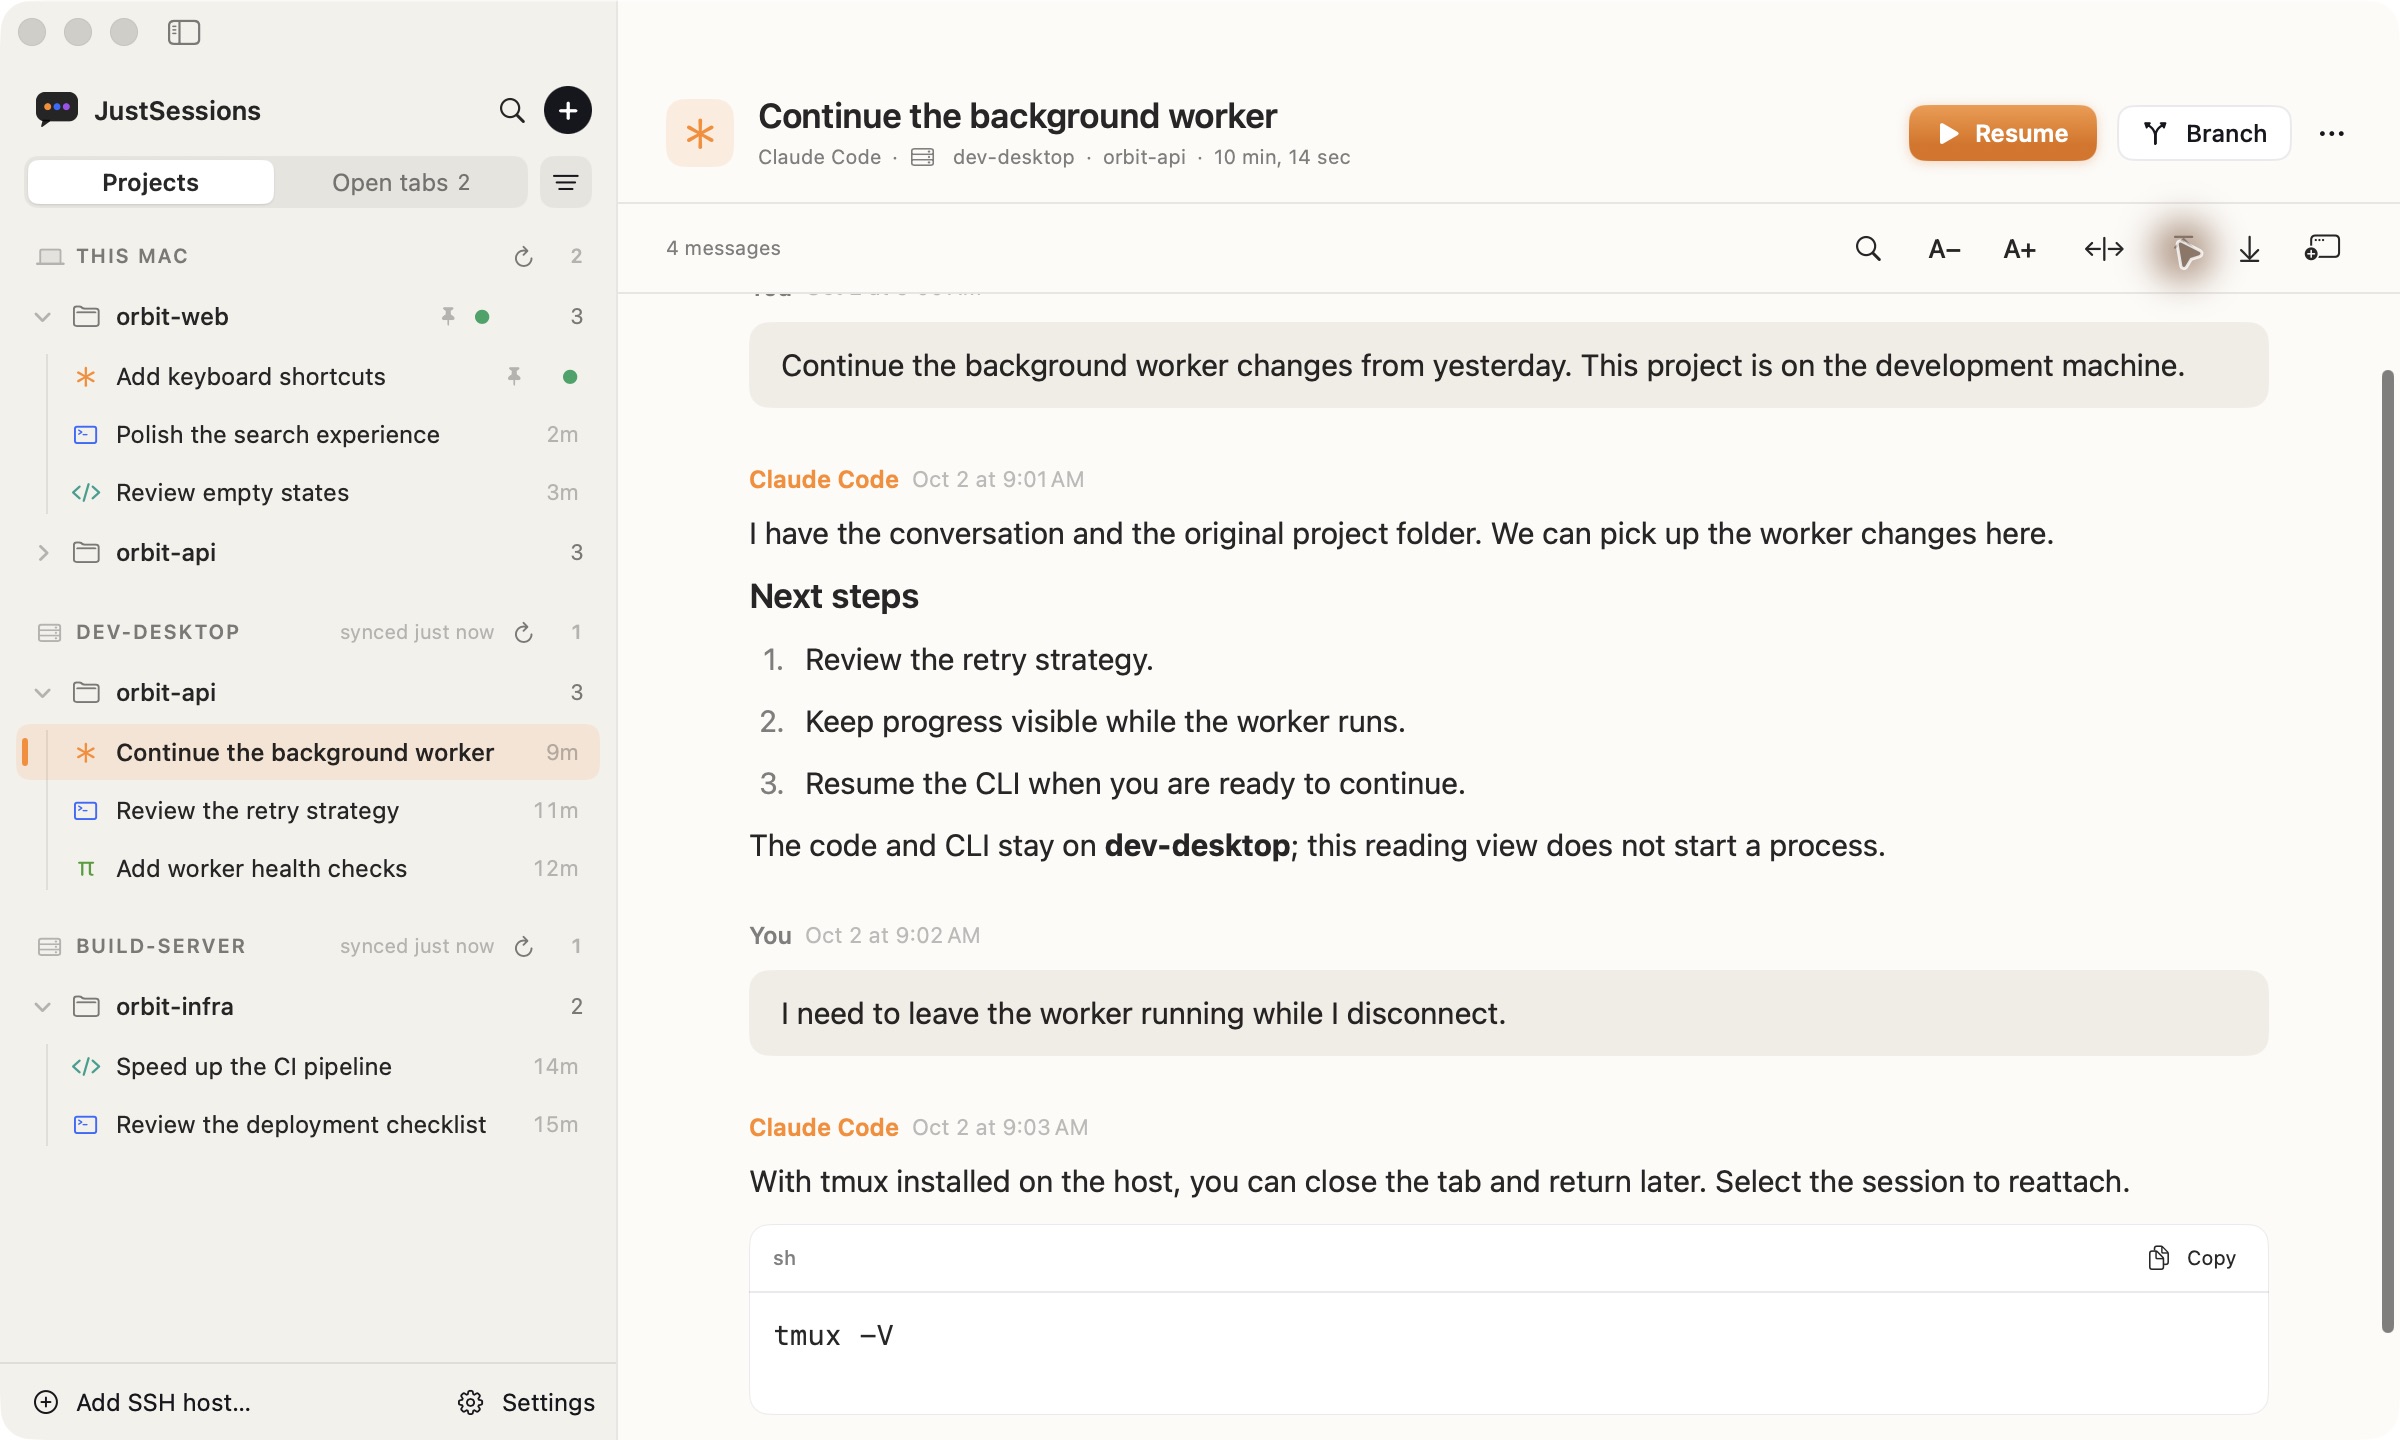The height and width of the screenshot is (1440, 2400).
Task: Collapse orbit-api folder under DEV-DESKTOP
Action: (x=43, y=693)
